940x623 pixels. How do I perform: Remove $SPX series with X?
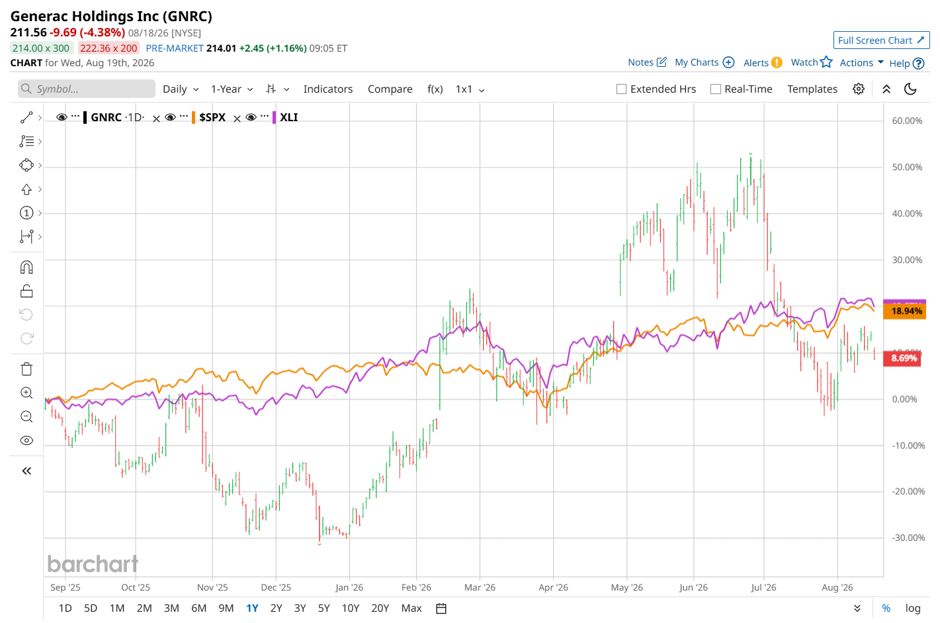[x=237, y=118]
